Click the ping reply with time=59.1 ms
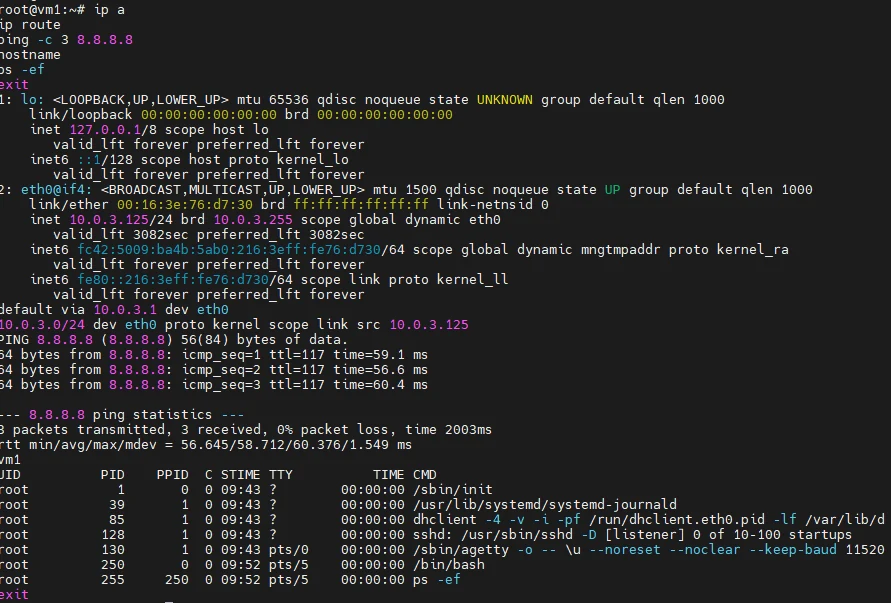The width and height of the screenshot is (891, 603). pyautogui.click(x=214, y=355)
